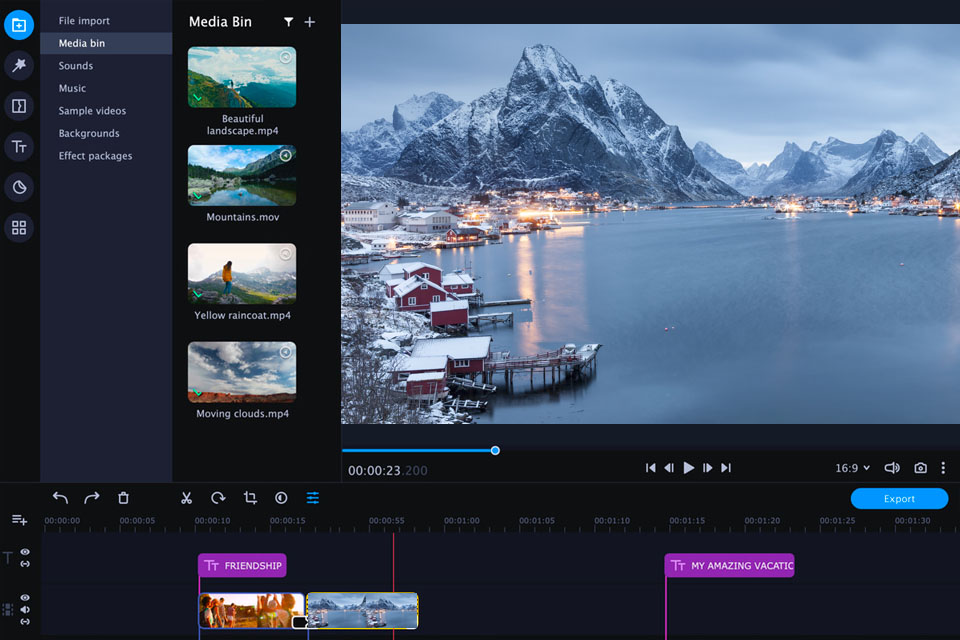Delete selected clip with trash icon
960x640 pixels.
pos(123,498)
